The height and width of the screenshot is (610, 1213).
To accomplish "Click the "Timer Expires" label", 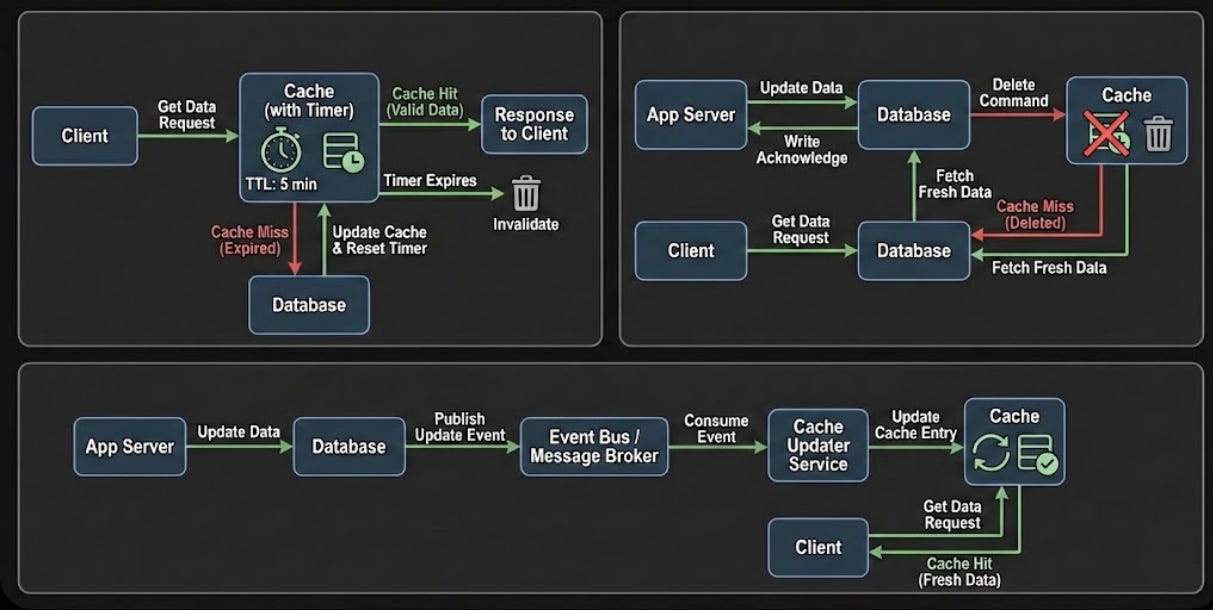I will coord(430,181).
